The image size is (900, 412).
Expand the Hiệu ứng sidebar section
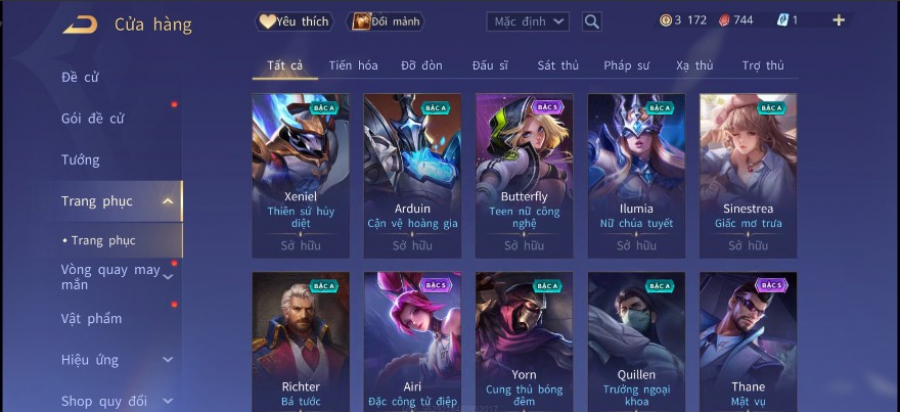(x=168, y=360)
